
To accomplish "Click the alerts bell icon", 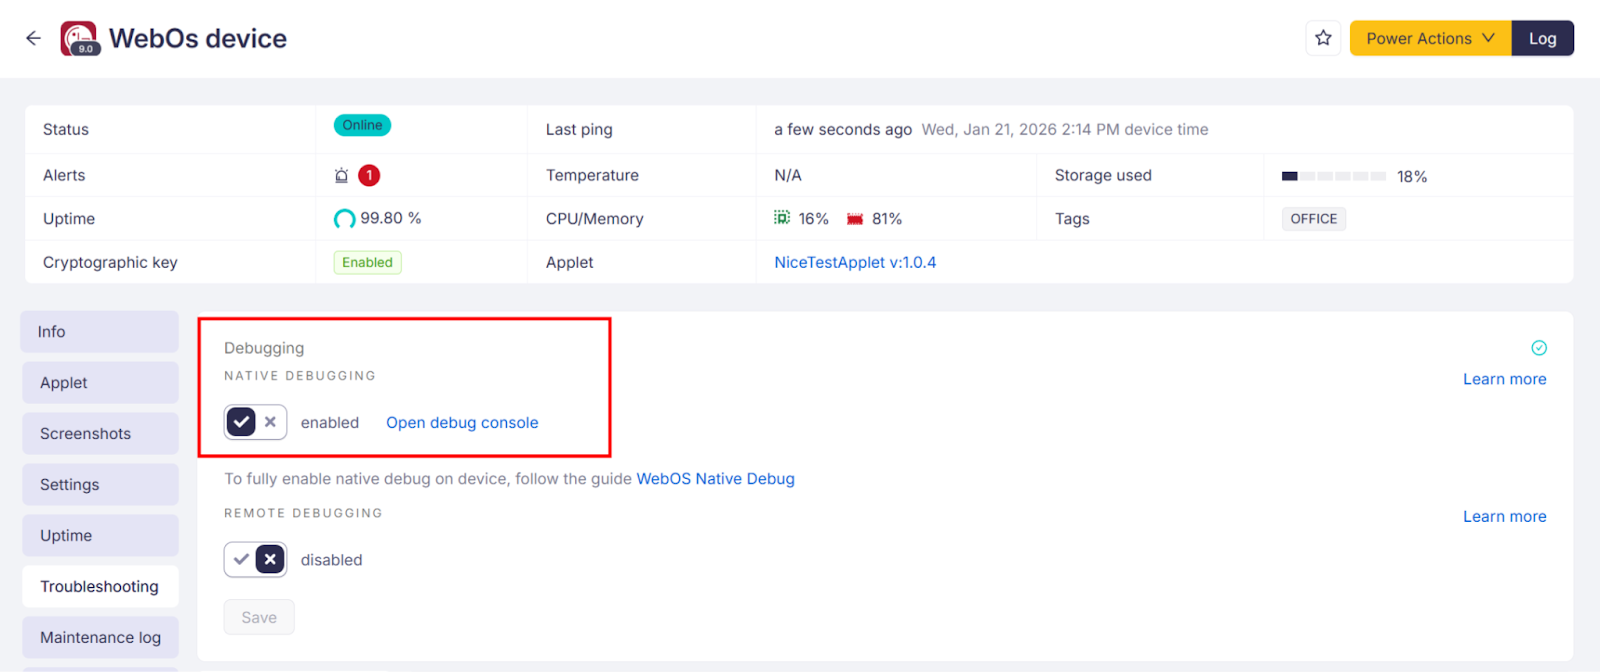I will (x=341, y=176).
